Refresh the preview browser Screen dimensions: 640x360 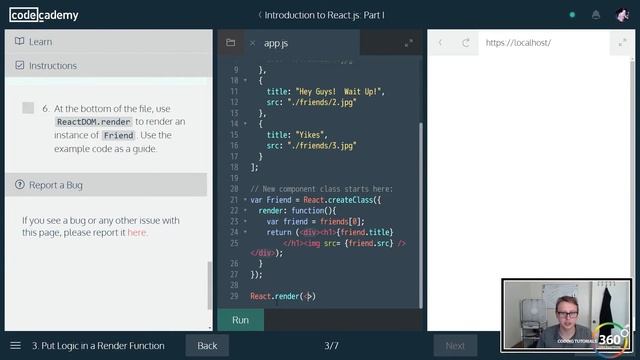coord(466,42)
